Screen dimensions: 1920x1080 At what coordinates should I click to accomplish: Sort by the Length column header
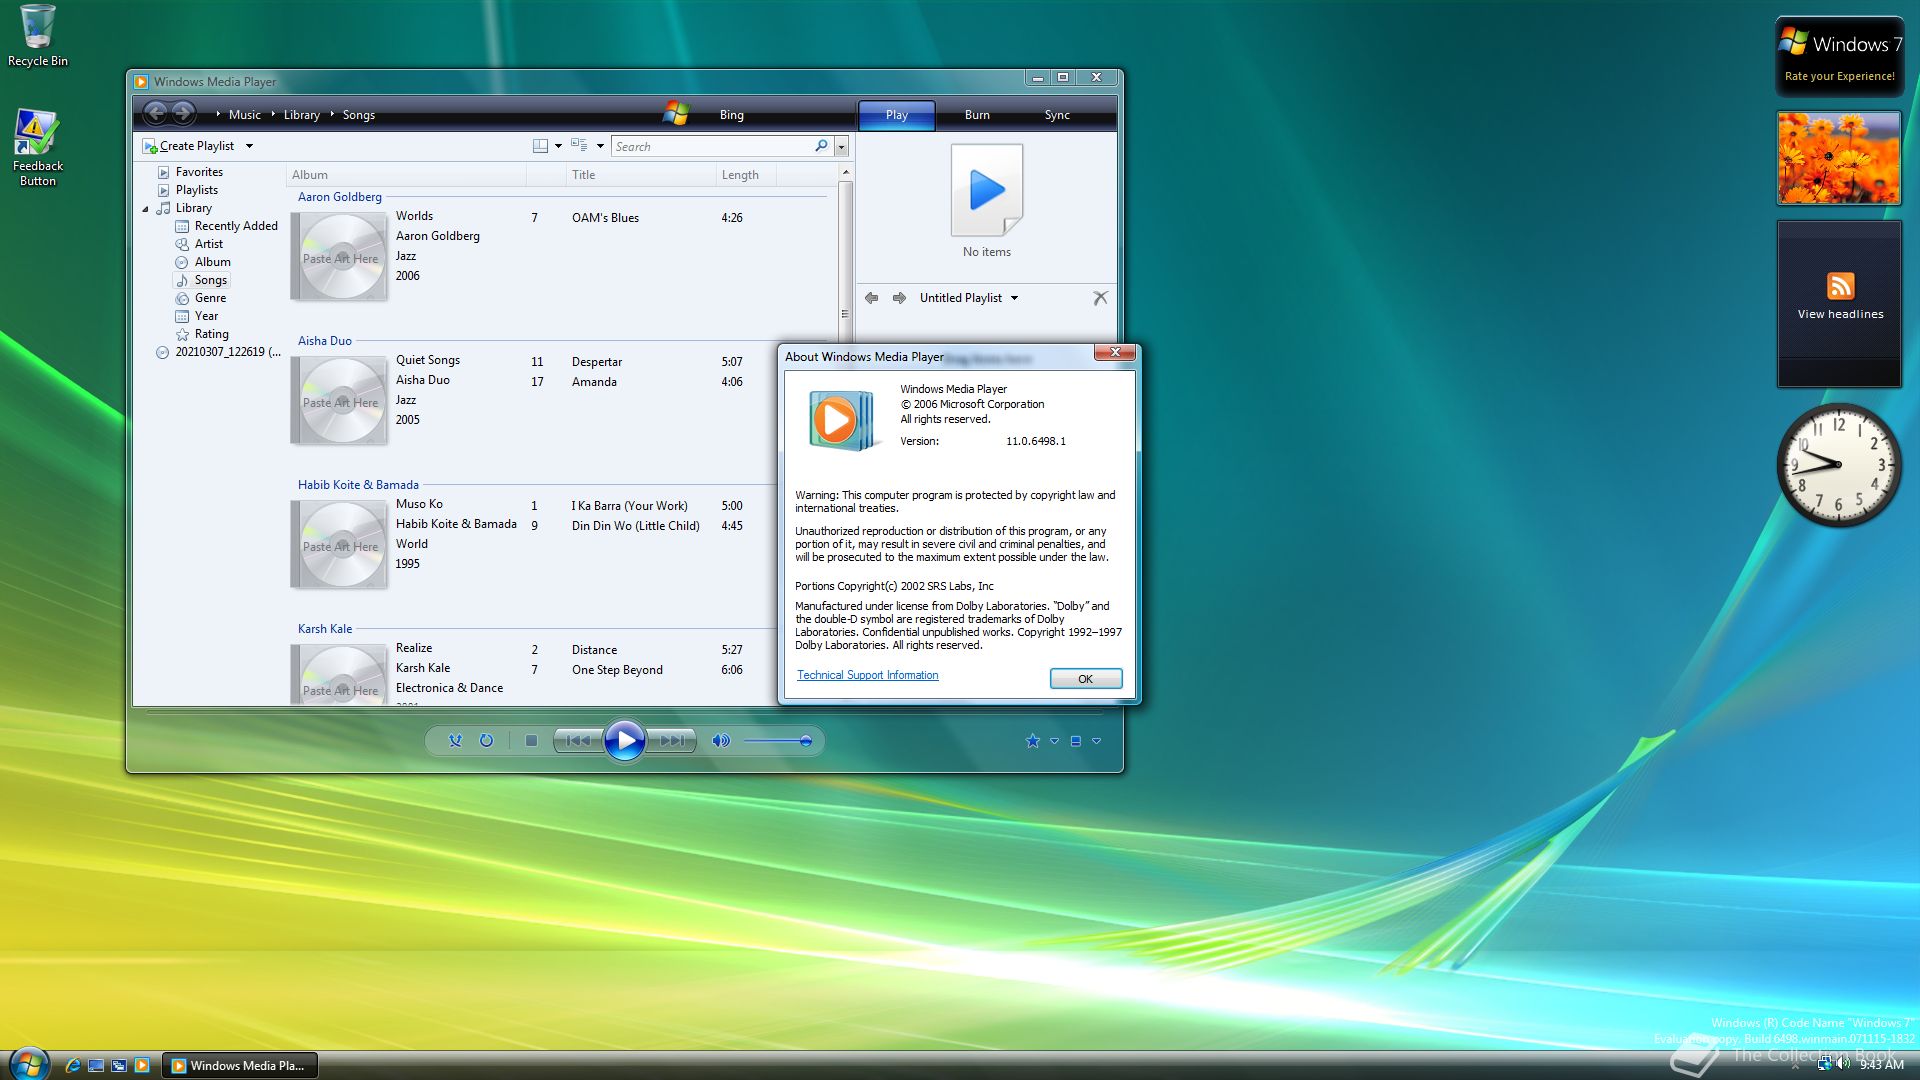point(745,175)
